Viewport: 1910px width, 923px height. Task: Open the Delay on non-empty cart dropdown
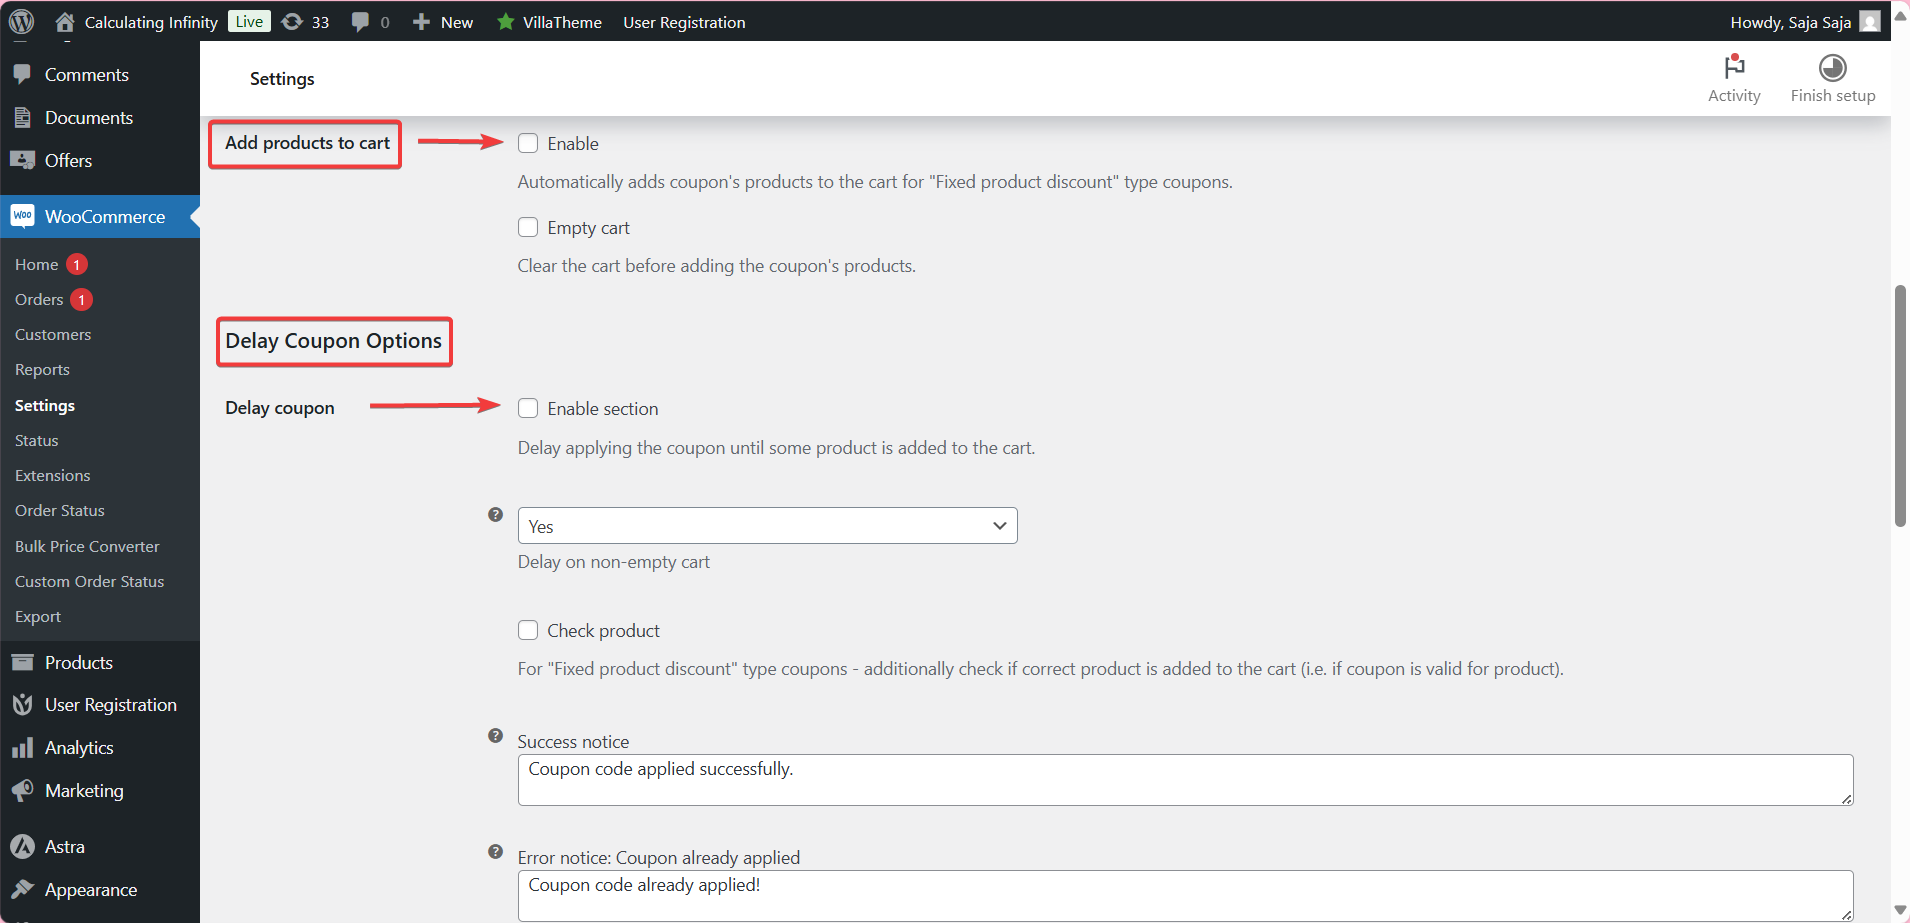click(x=767, y=526)
